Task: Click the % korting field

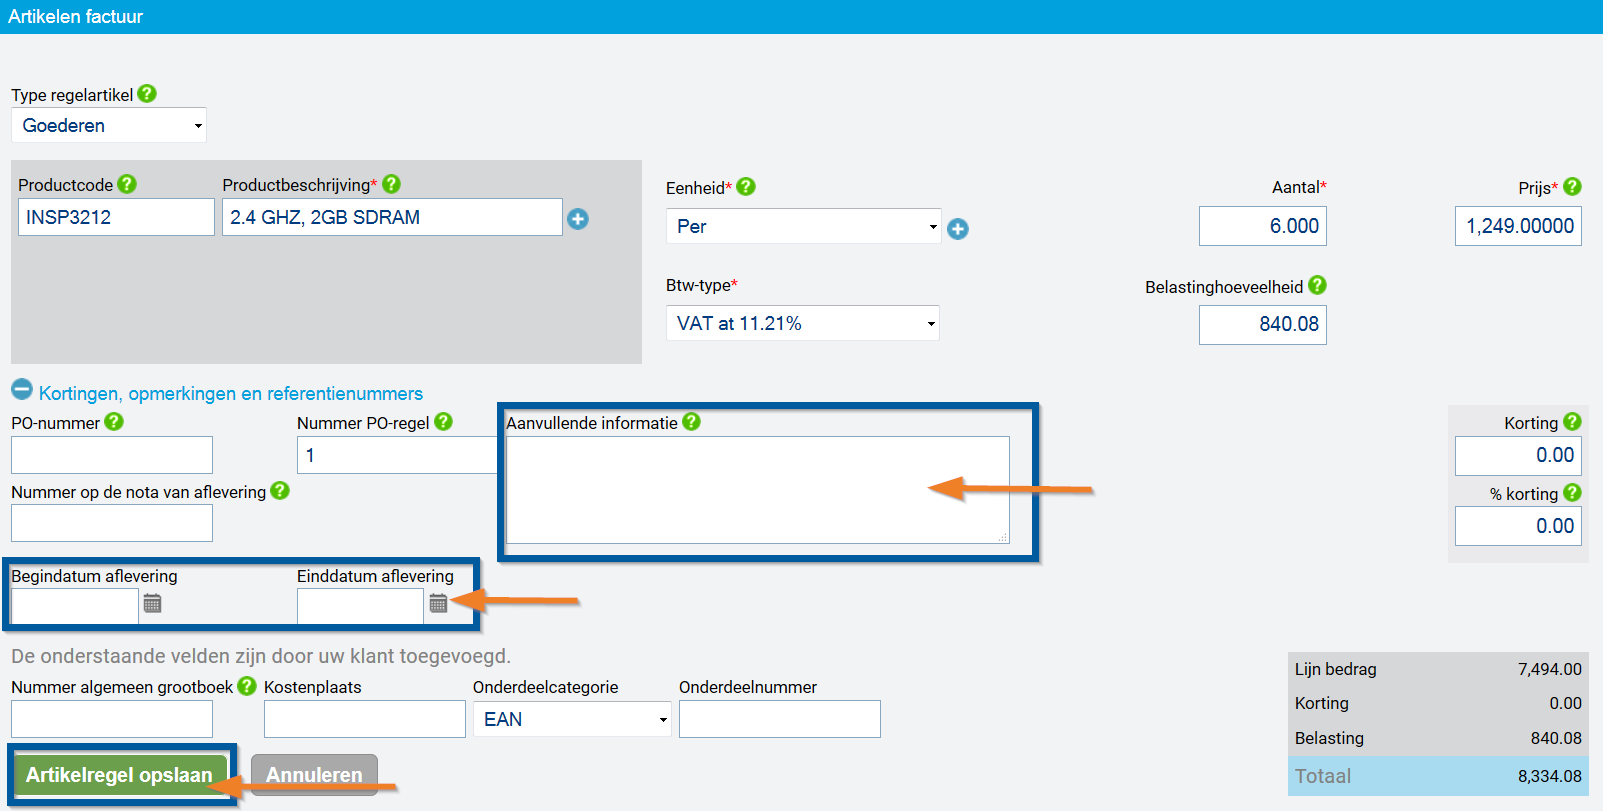Action: (x=1518, y=526)
